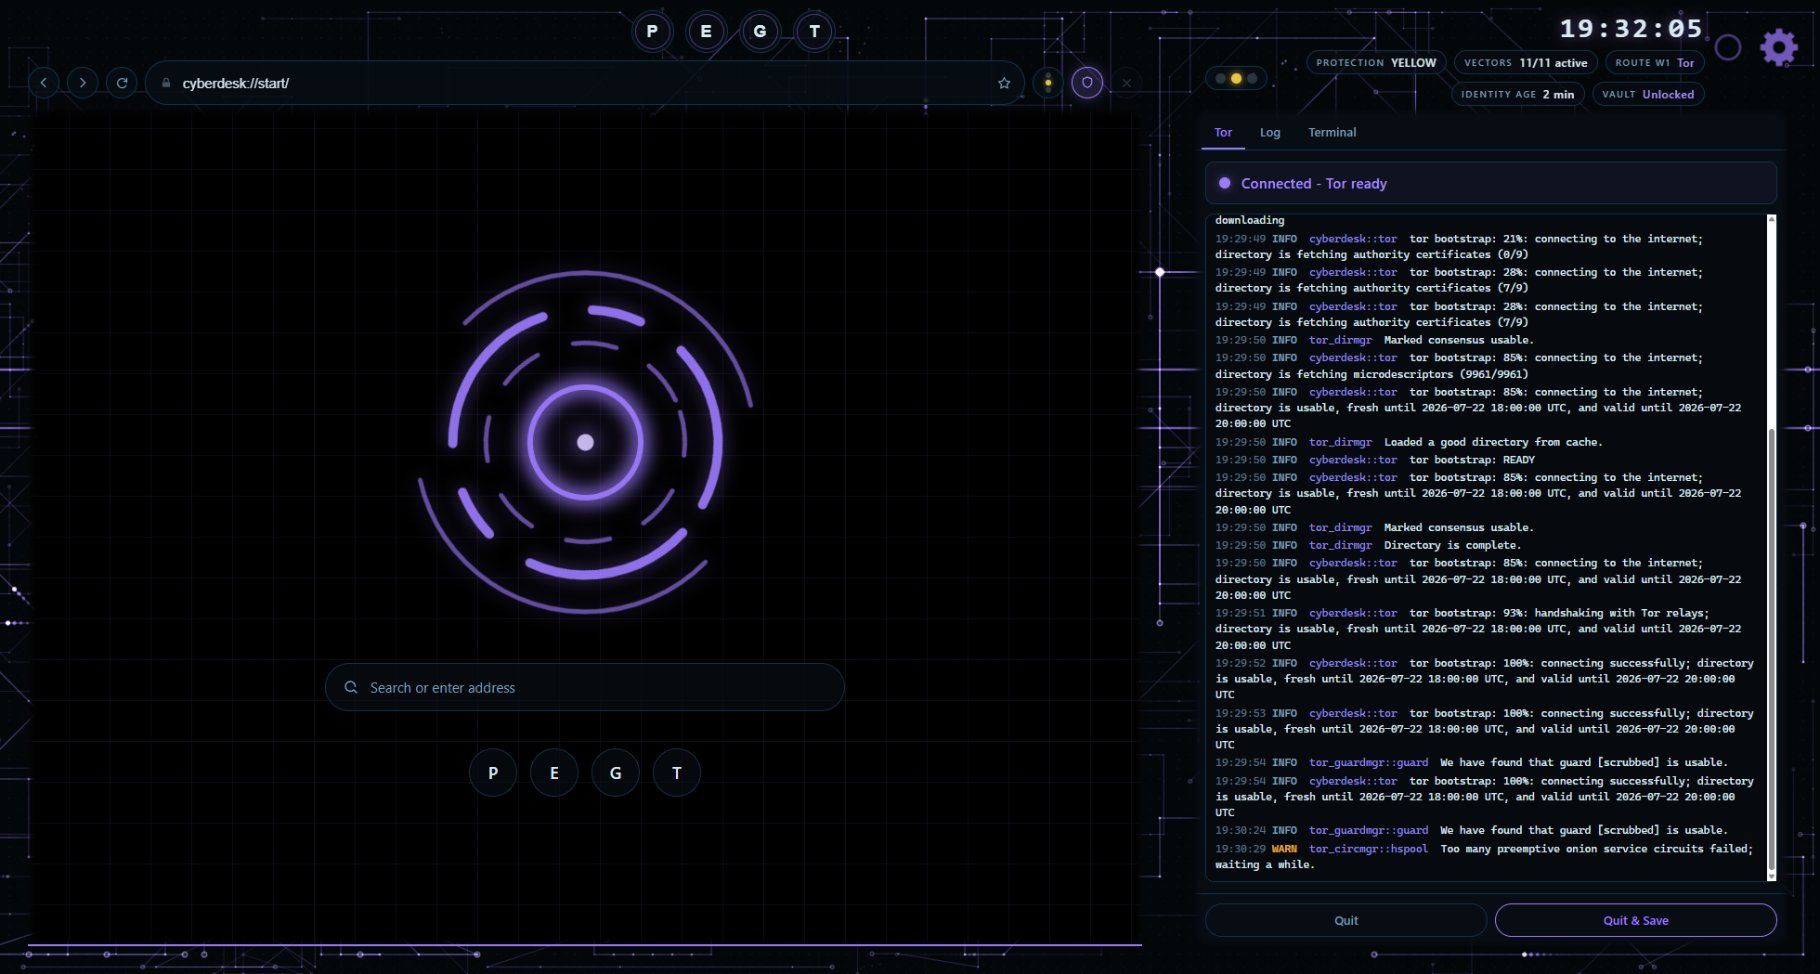
Task: Click the 19:32:05 clock display
Action: [x=1630, y=29]
